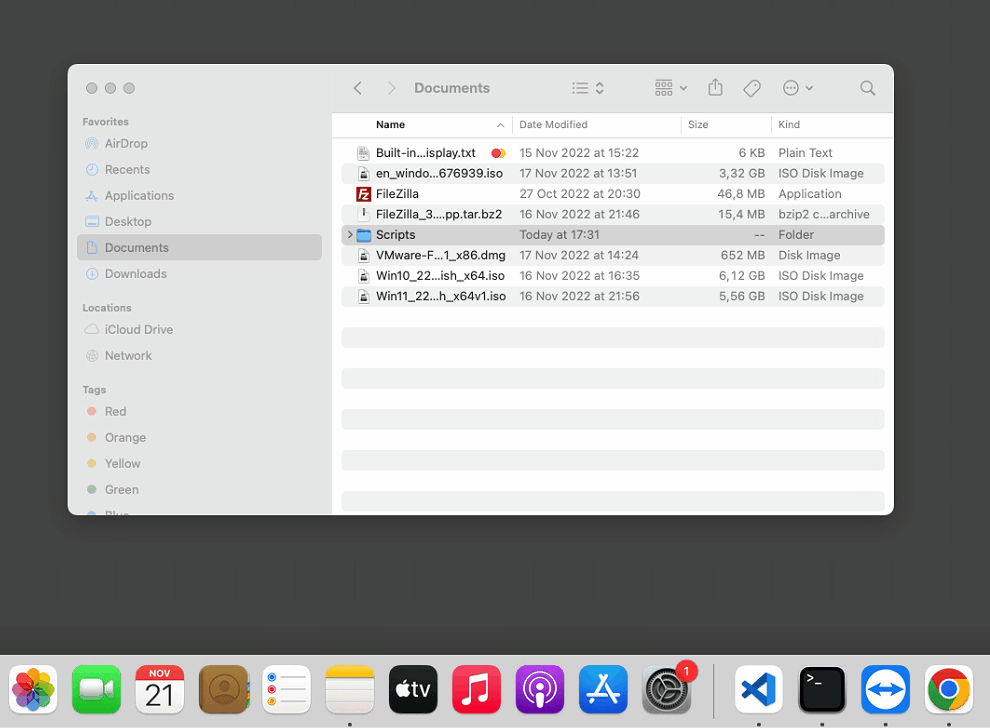990x728 pixels.
Task: Open FaceTime from the Dock
Action: (x=96, y=689)
